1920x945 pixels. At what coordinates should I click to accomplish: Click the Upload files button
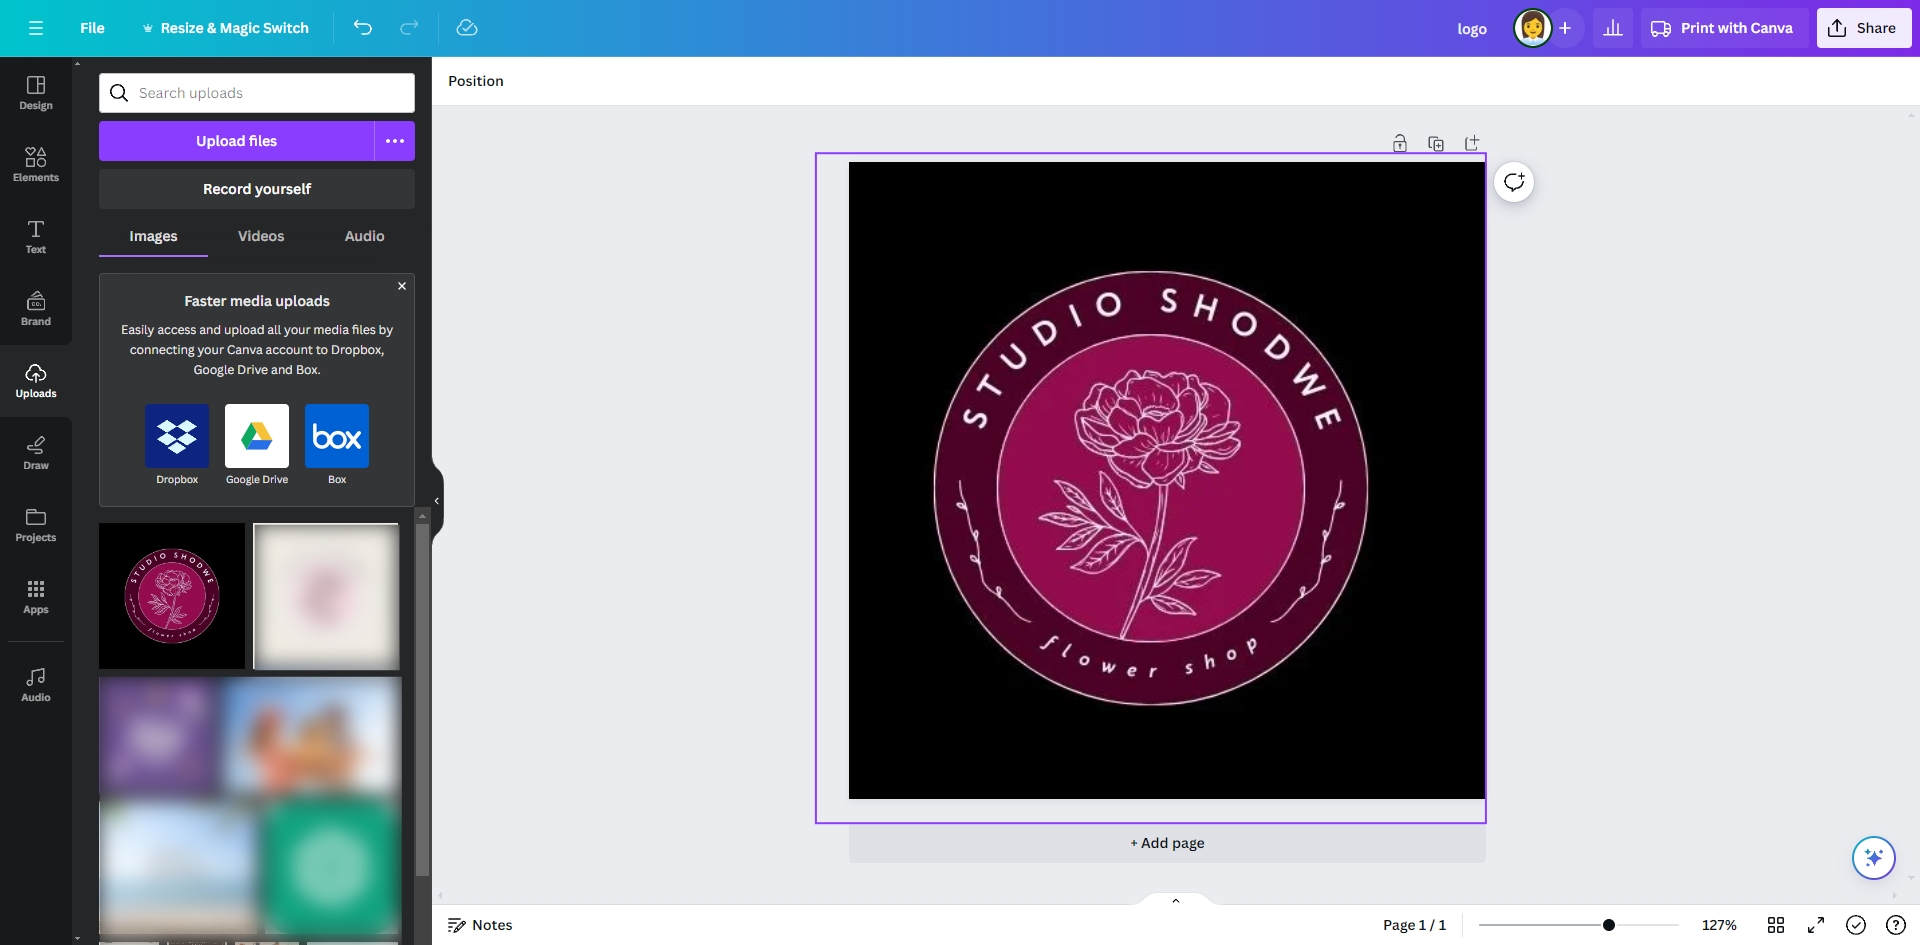point(236,141)
